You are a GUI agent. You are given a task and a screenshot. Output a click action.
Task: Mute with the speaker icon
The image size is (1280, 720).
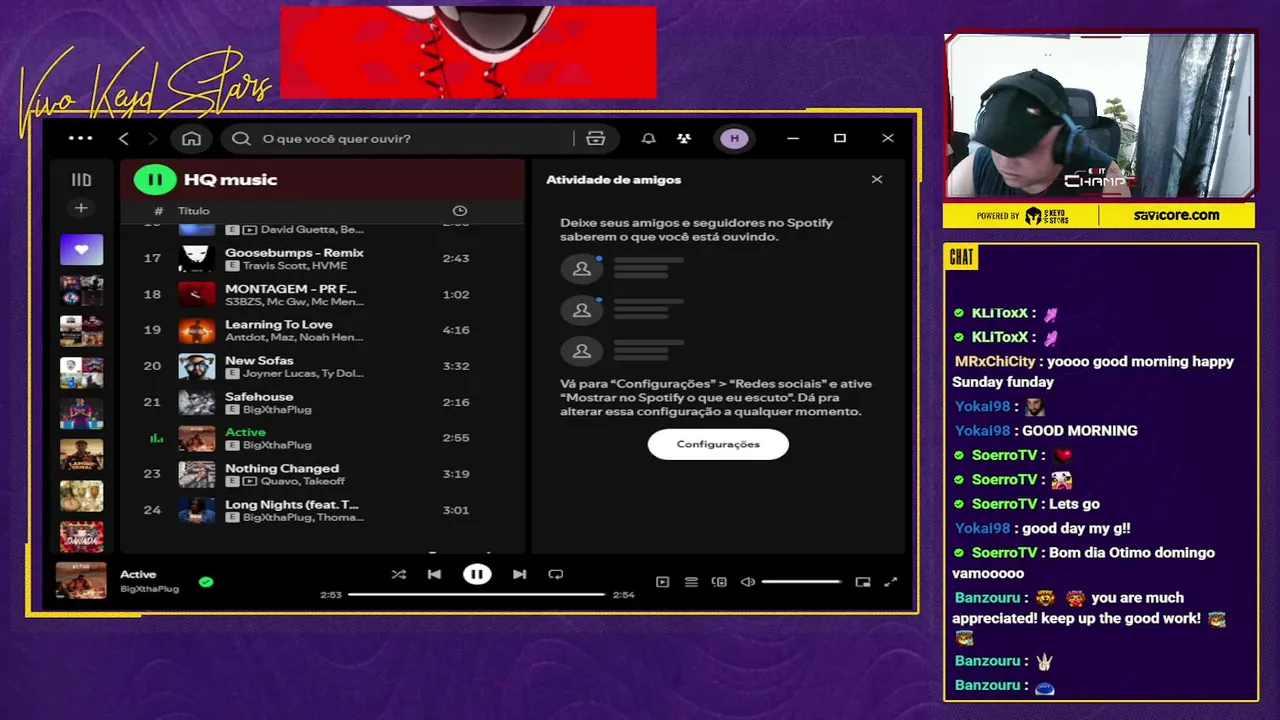pyautogui.click(x=747, y=582)
